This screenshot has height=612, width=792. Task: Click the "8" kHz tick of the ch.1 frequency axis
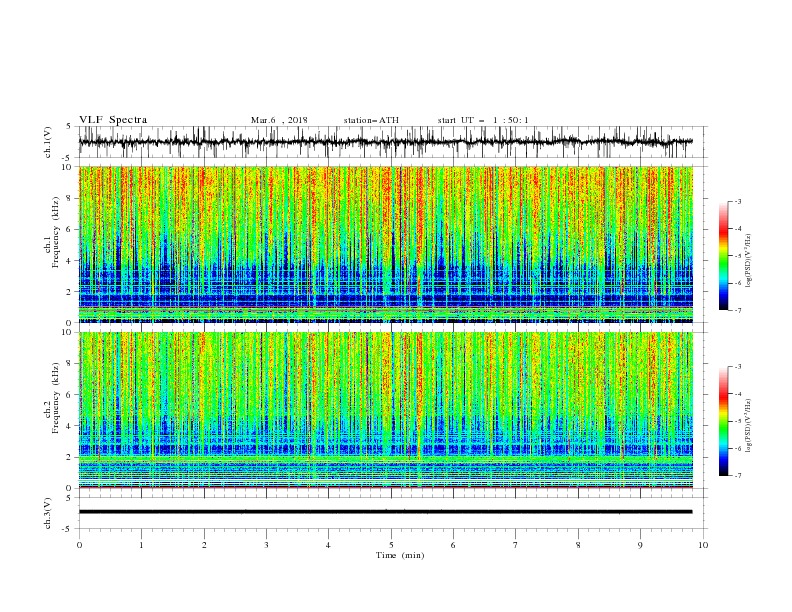[71, 198]
